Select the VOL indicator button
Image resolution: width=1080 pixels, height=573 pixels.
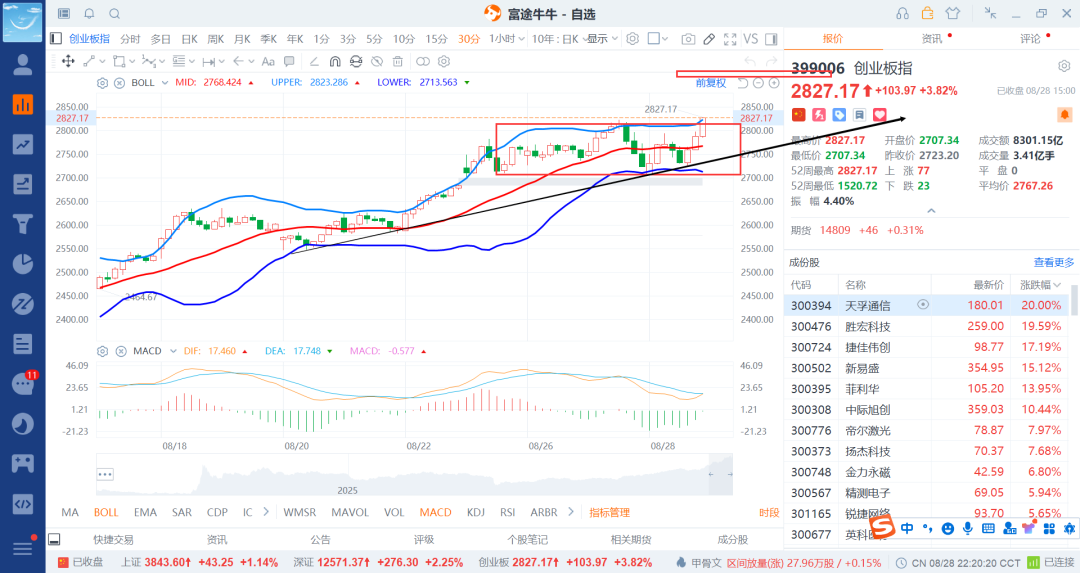394,512
